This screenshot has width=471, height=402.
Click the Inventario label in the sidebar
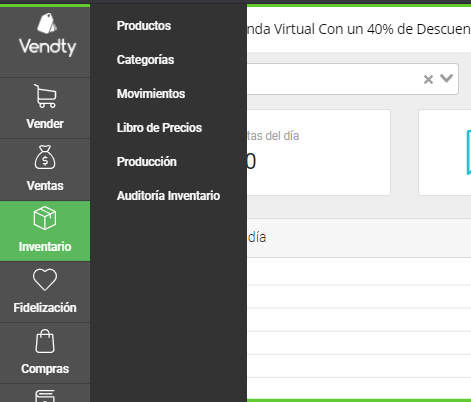45,247
